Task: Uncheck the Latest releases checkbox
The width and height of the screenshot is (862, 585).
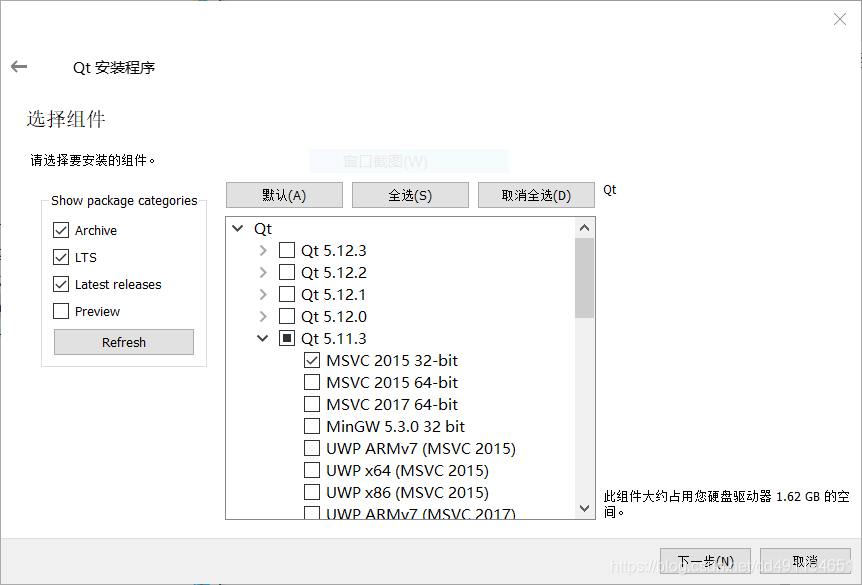Action: (x=61, y=284)
